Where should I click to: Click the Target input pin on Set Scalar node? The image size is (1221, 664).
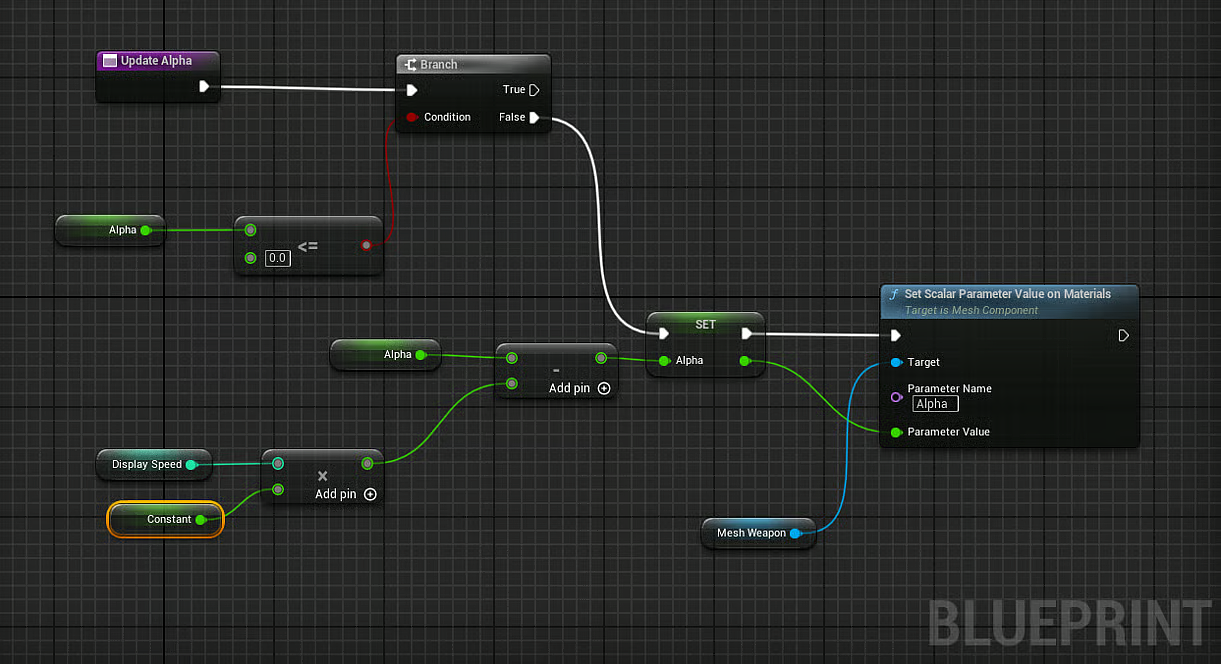click(896, 362)
